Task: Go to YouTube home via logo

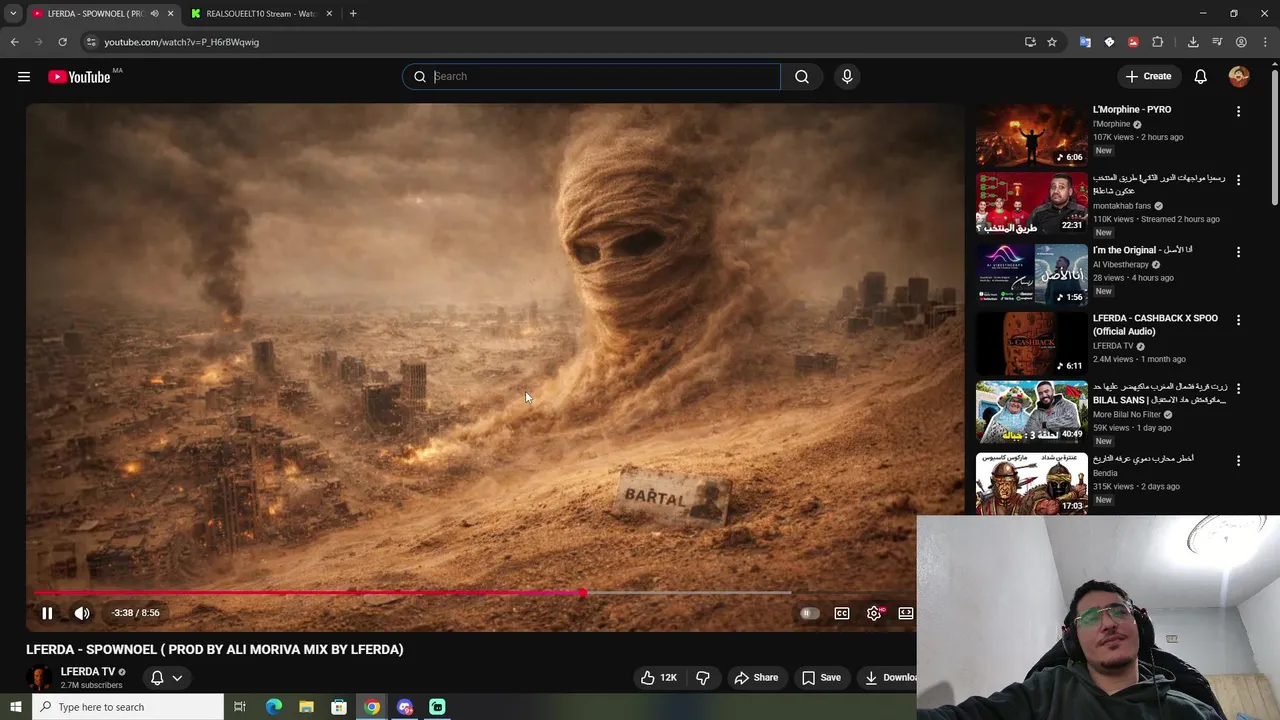Action: click(80, 77)
